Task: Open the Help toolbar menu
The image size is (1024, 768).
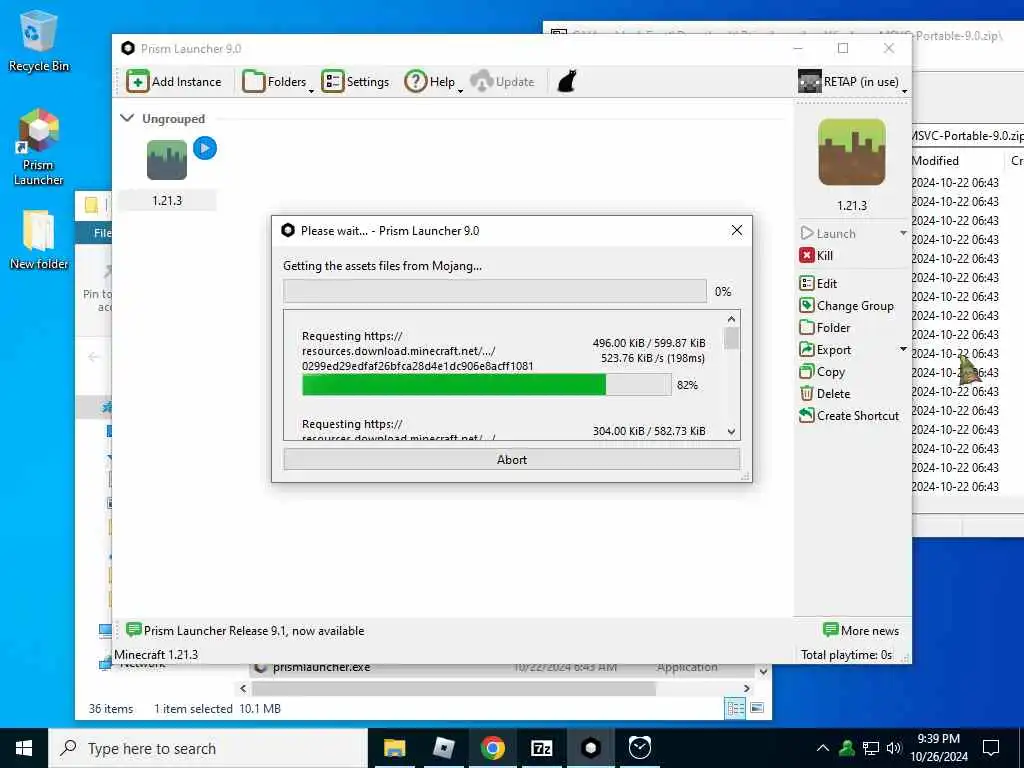Action: click(433, 82)
